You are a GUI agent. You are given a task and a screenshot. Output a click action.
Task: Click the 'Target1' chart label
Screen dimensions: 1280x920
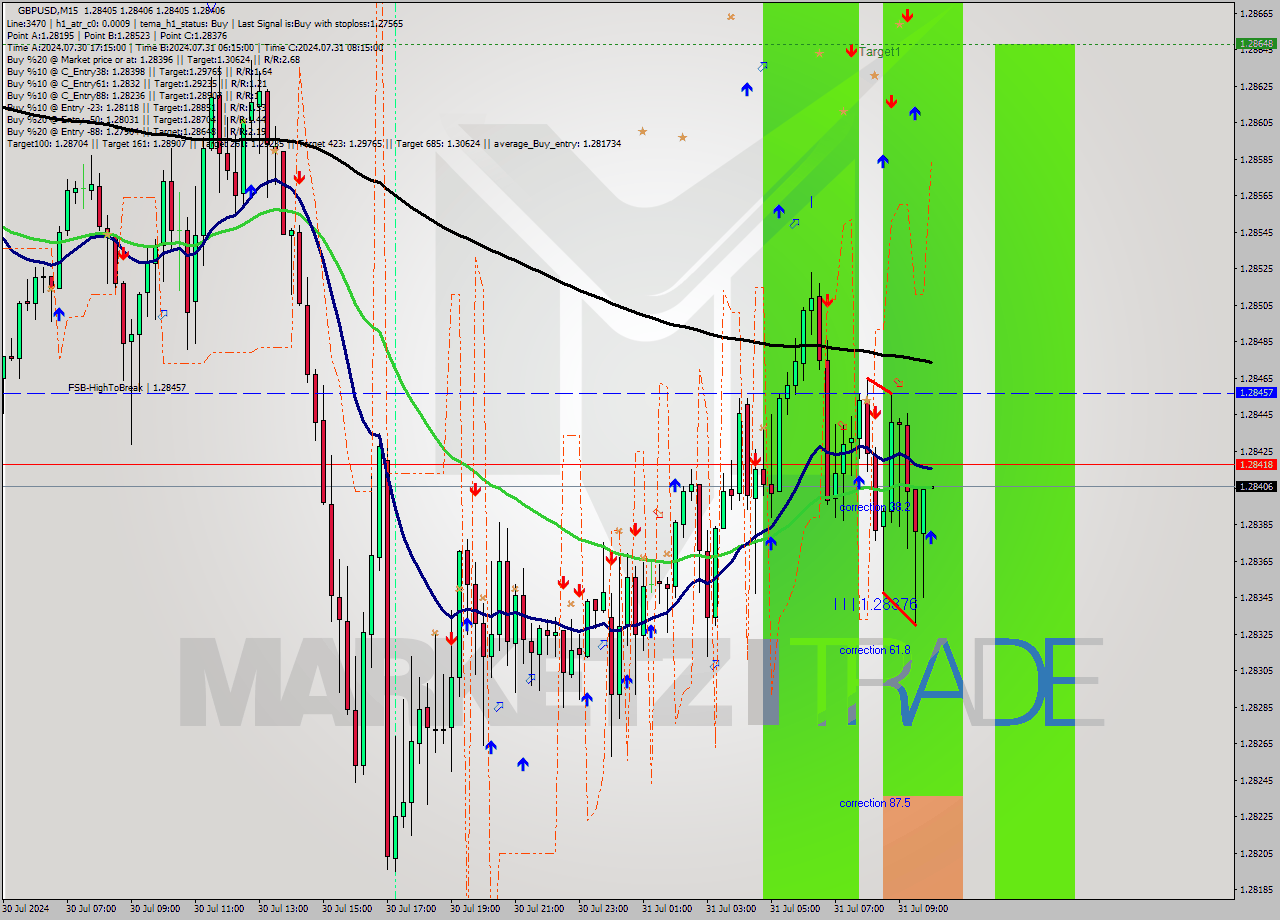tap(880, 51)
